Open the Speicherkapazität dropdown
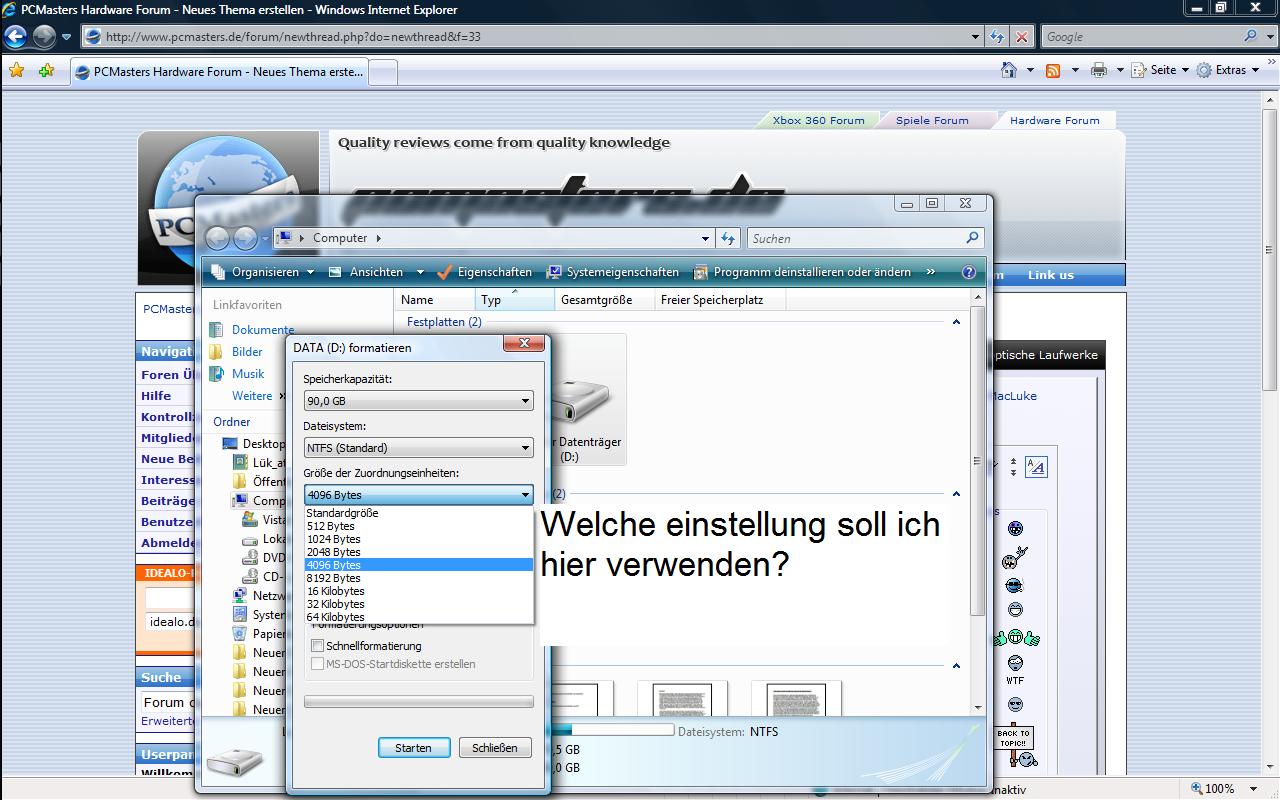This screenshot has height=800, width=1280. [x=418, y=401]
